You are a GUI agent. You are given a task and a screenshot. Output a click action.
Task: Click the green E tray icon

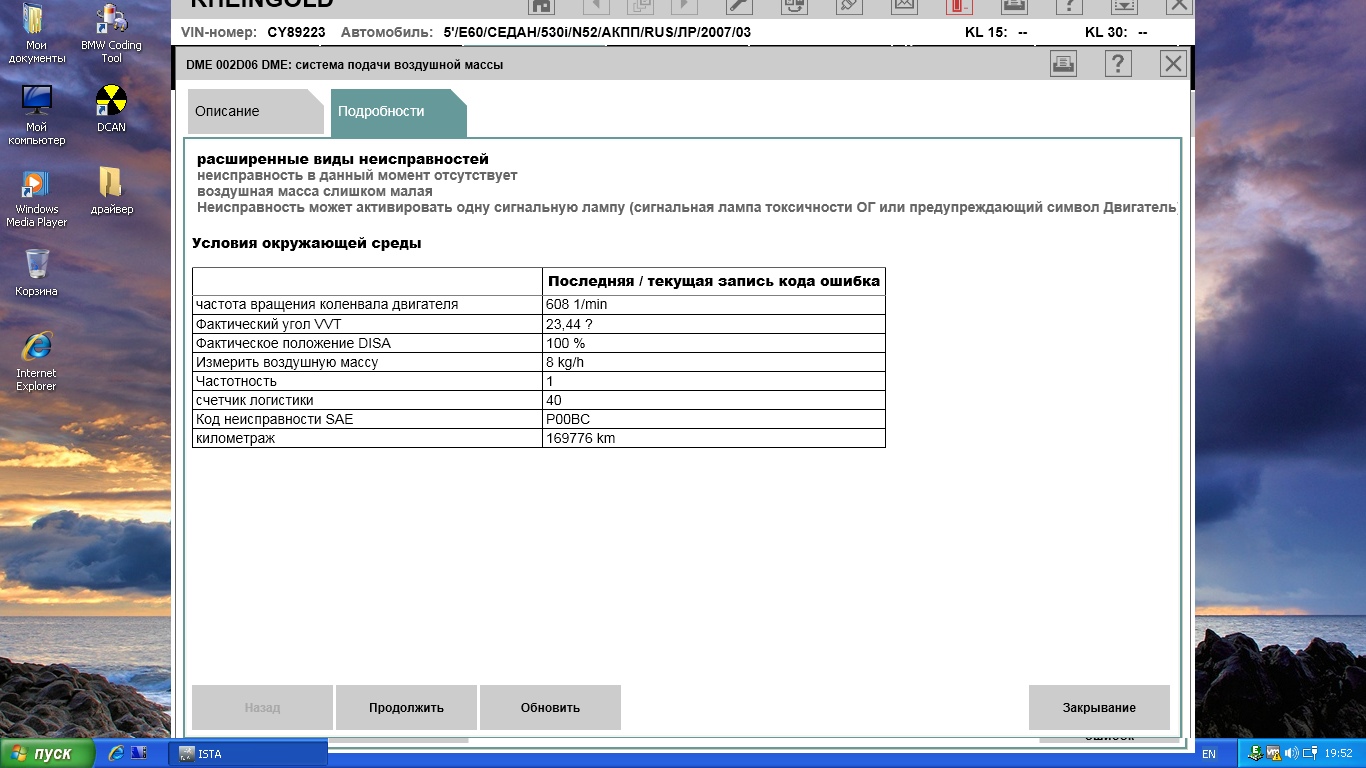tap(1257, 753)
